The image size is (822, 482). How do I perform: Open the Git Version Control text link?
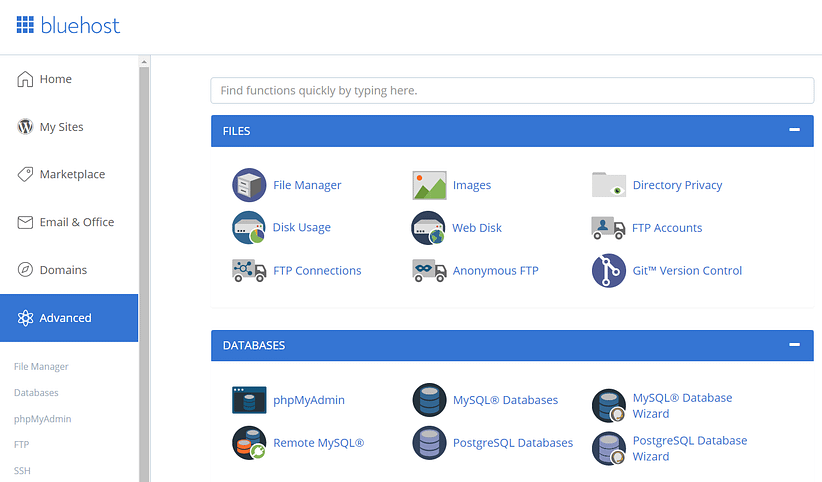(x=687, y=271)
